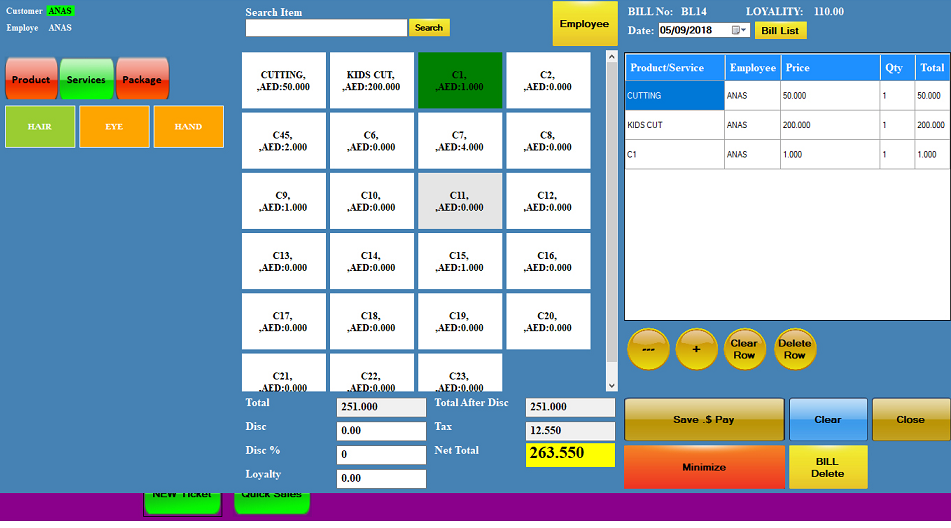The height and width of the screenshot is (528, 951).
Task: Click the Search button
Action: coord(429,28)
